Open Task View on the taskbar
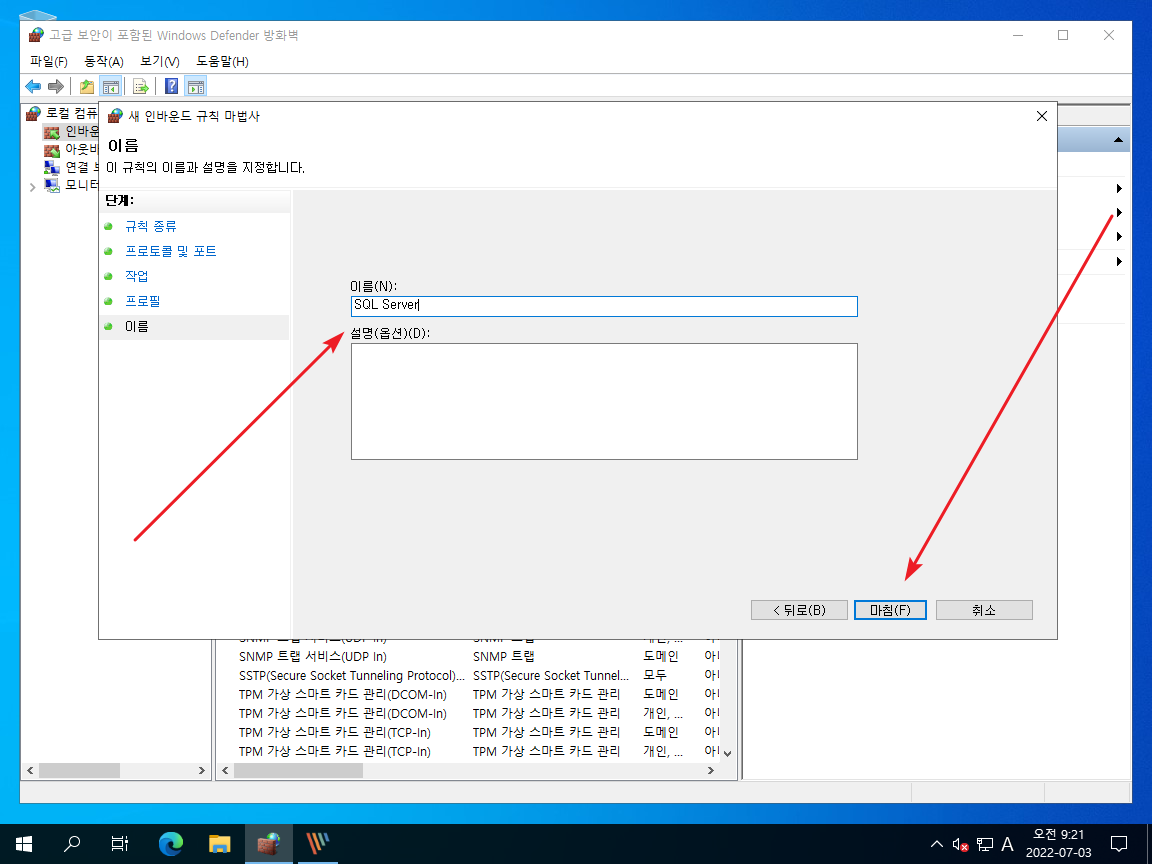 tap(120, 843)
